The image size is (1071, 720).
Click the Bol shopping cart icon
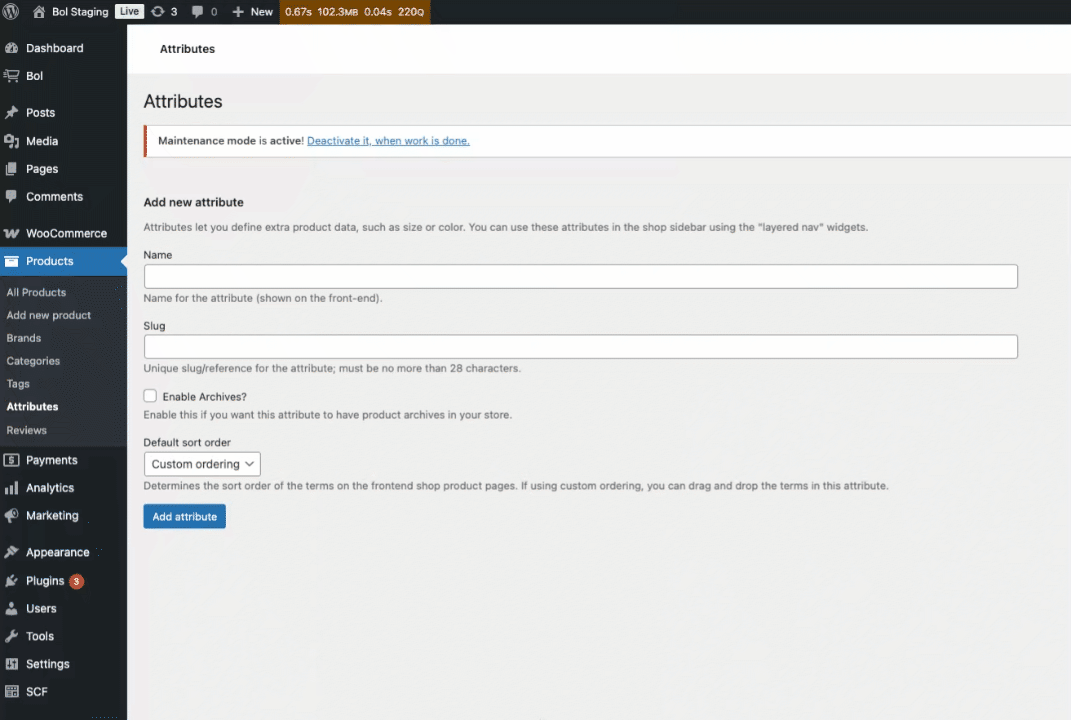(12, 76)
